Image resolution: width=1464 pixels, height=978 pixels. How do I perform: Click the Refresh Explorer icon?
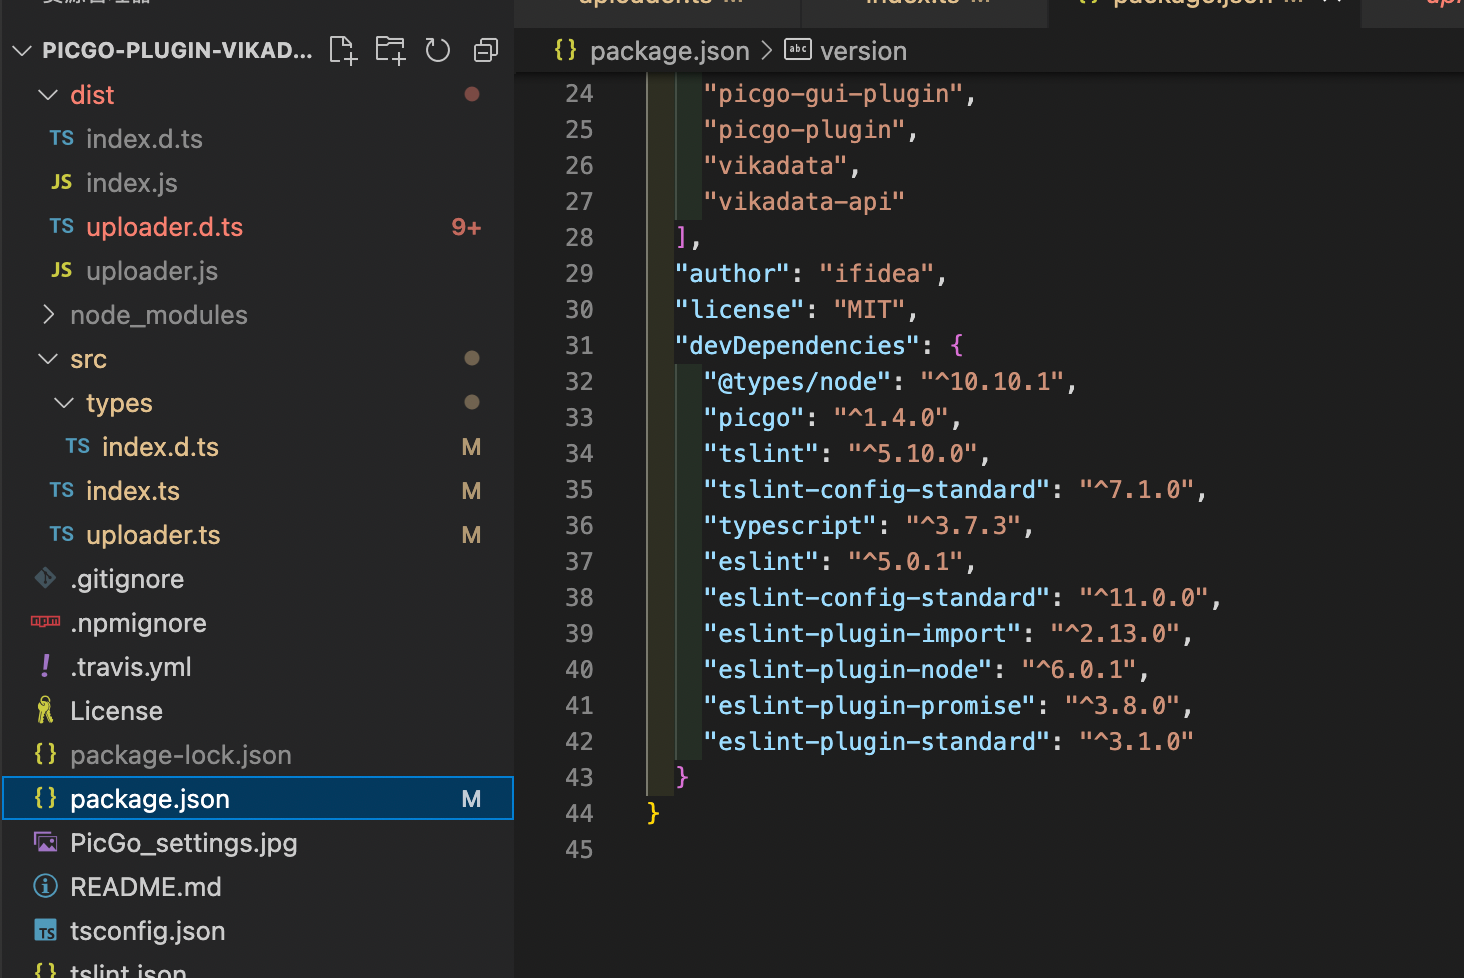(438, 49)
